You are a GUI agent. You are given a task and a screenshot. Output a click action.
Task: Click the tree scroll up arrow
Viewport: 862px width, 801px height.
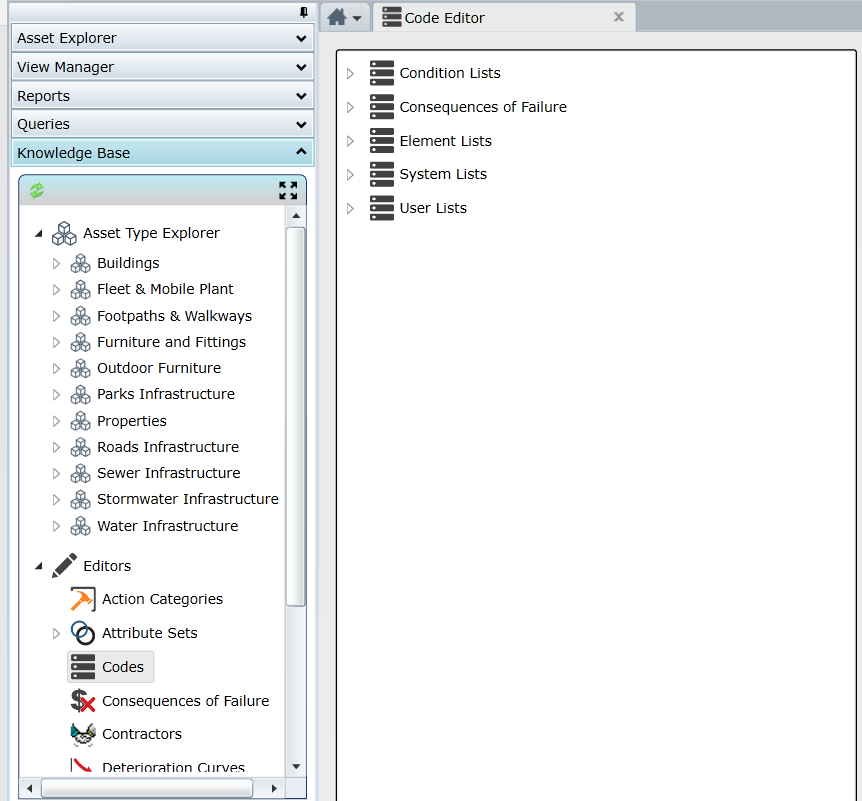(296, 216)
